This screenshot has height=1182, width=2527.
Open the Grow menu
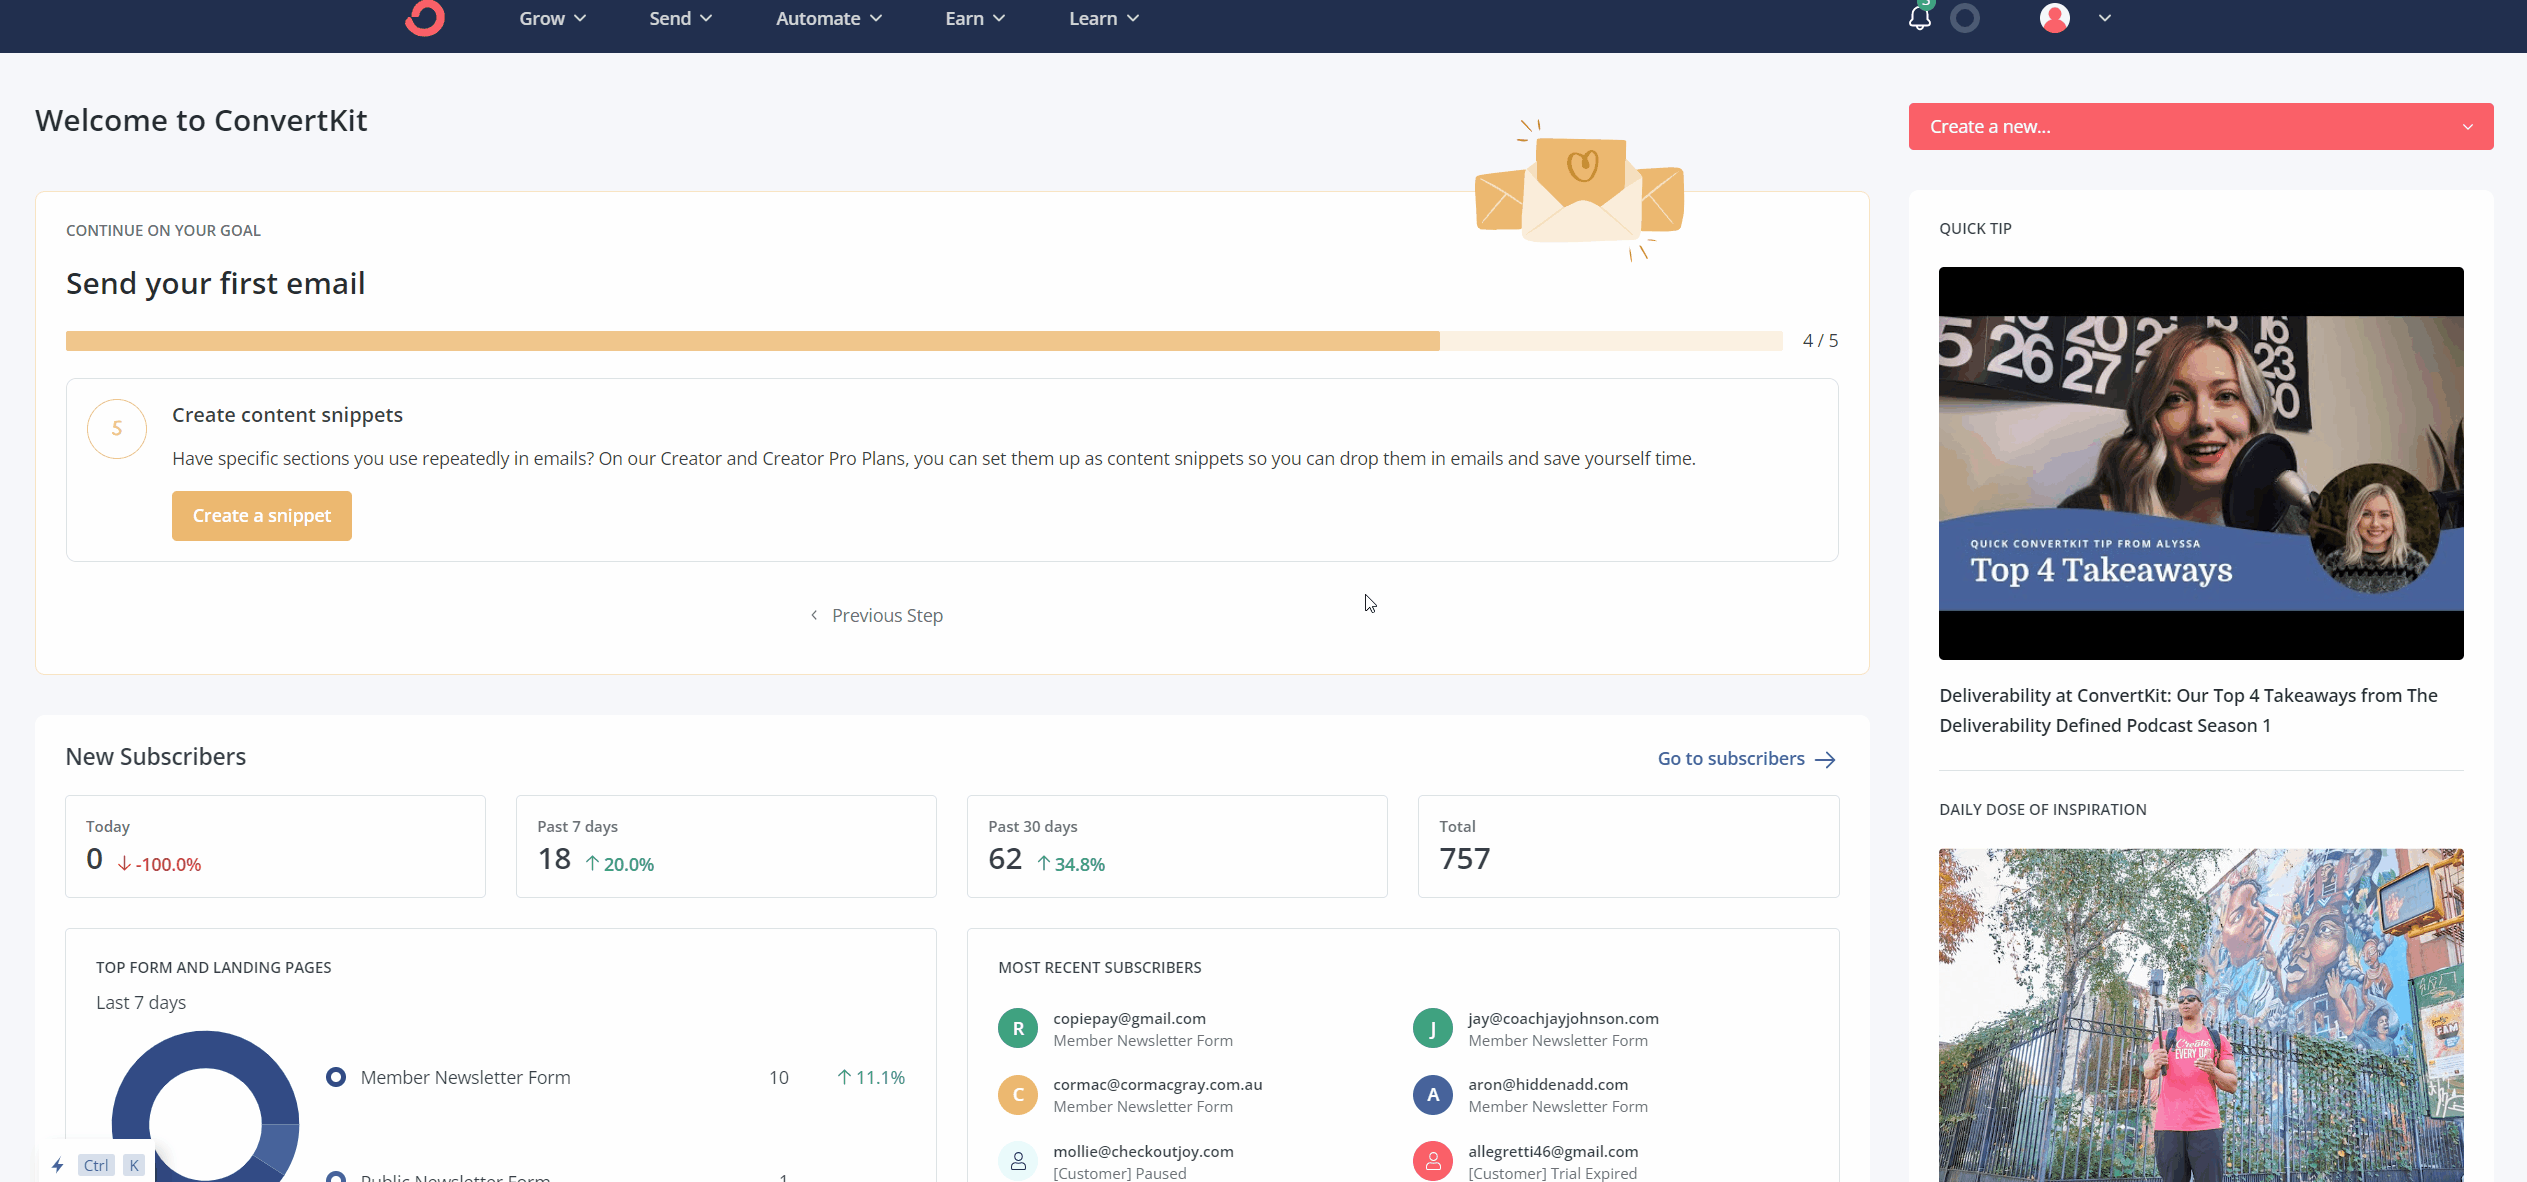tap(551, 18)
